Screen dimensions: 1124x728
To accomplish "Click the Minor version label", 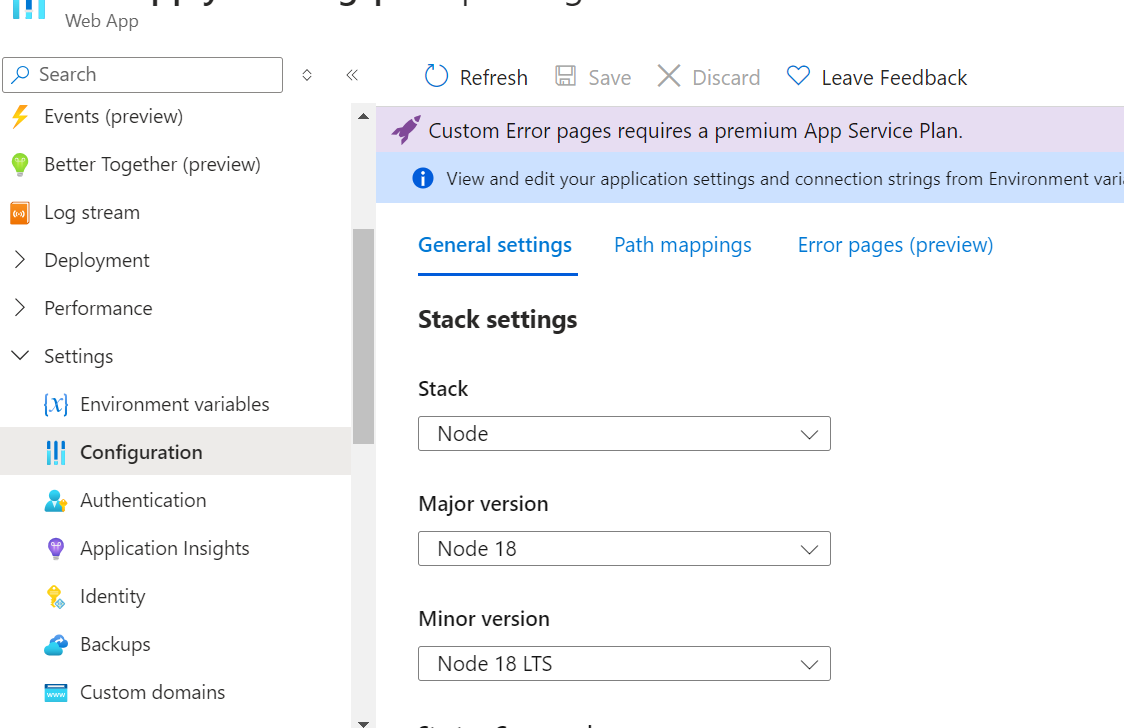I will tap(484, 619).
